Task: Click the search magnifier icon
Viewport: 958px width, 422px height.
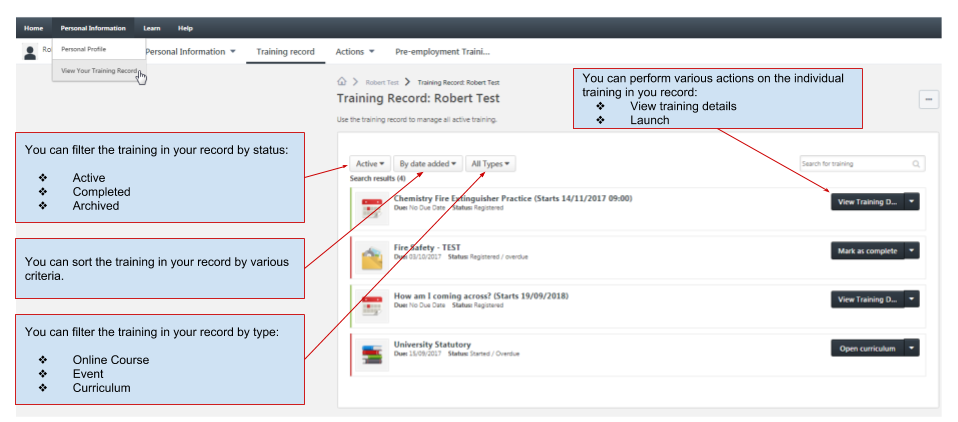Action: click(x=916, y=163)
